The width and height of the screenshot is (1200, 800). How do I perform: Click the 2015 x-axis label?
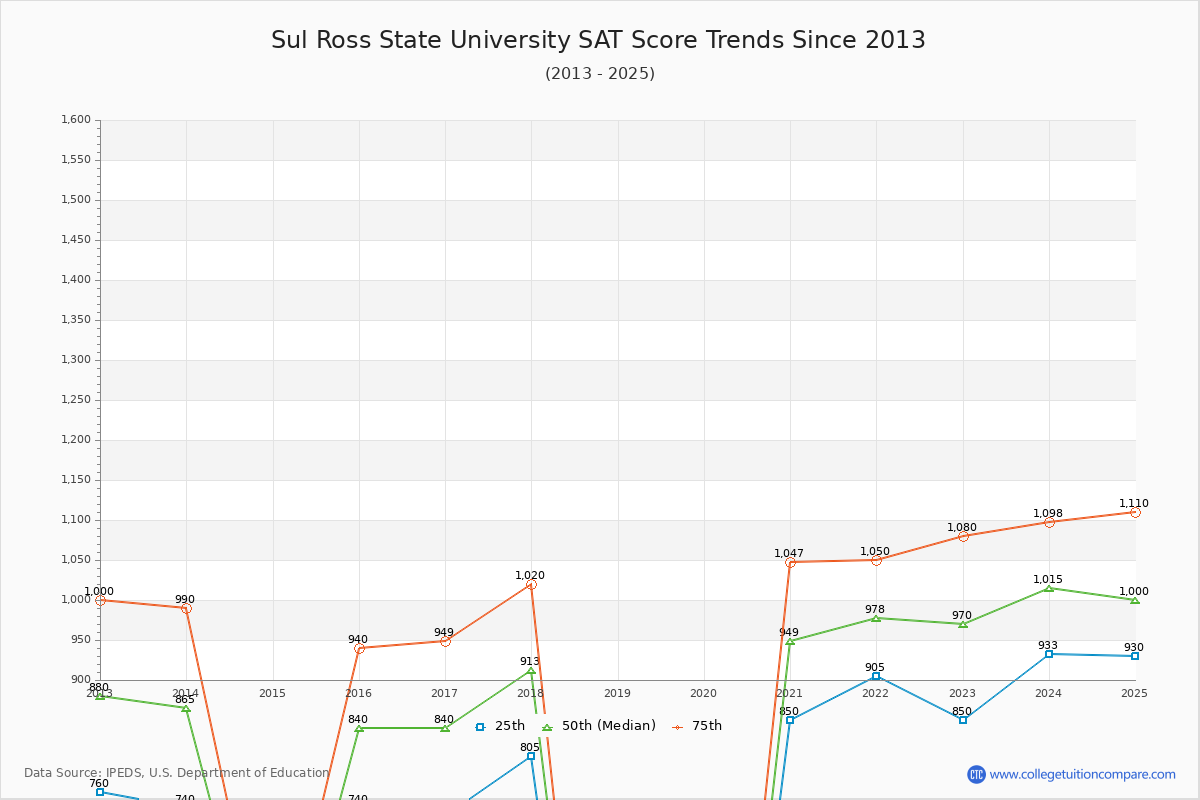point(272,693)
